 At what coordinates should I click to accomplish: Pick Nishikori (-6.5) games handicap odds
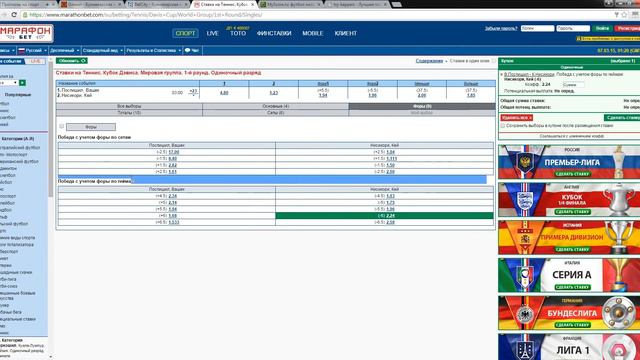tap(390, 222)
